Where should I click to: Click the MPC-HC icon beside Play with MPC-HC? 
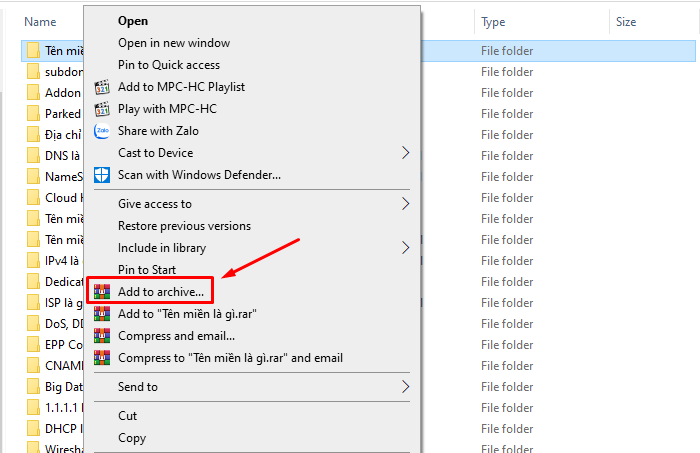[102, 109]
